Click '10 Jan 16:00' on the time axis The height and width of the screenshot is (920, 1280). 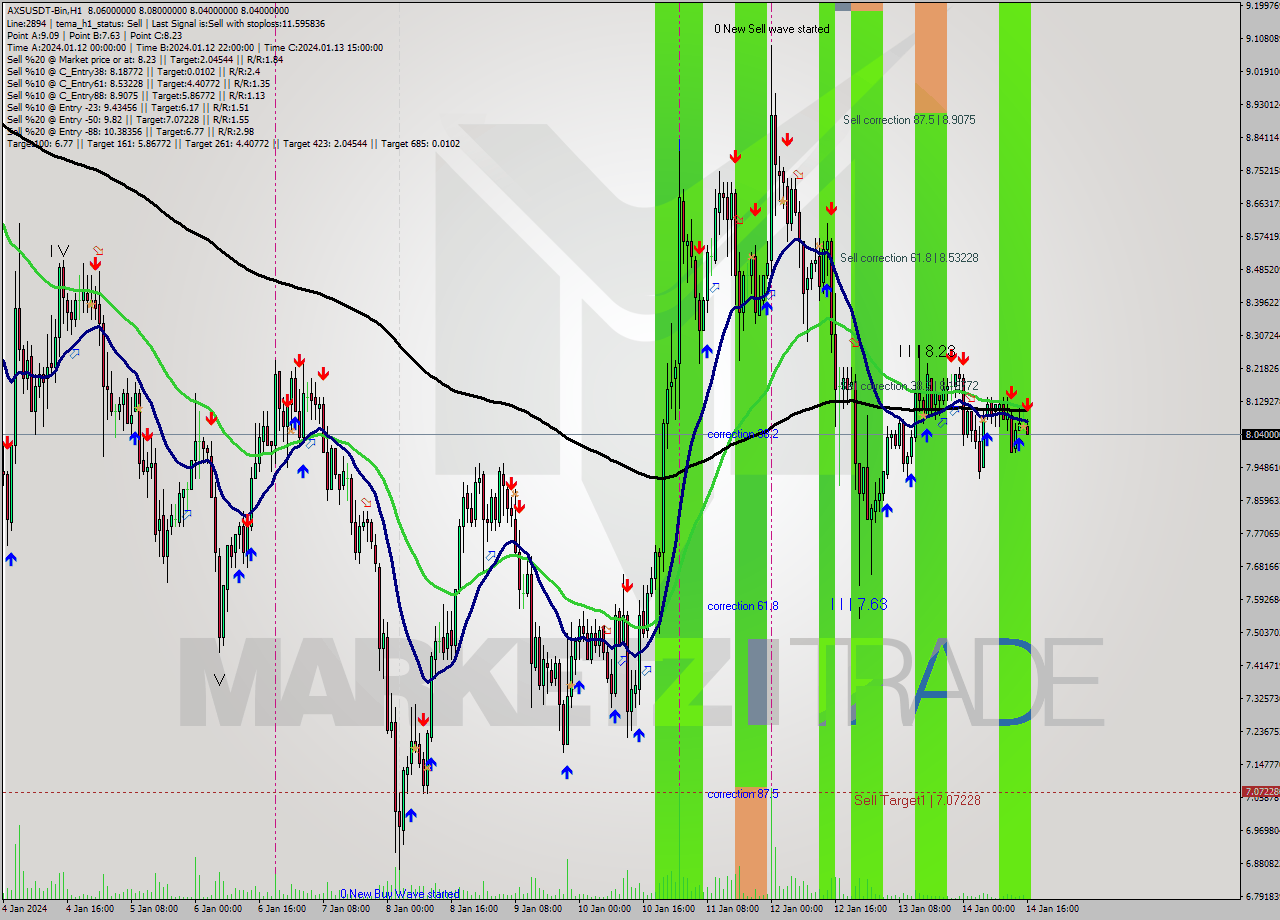point(668,909)
